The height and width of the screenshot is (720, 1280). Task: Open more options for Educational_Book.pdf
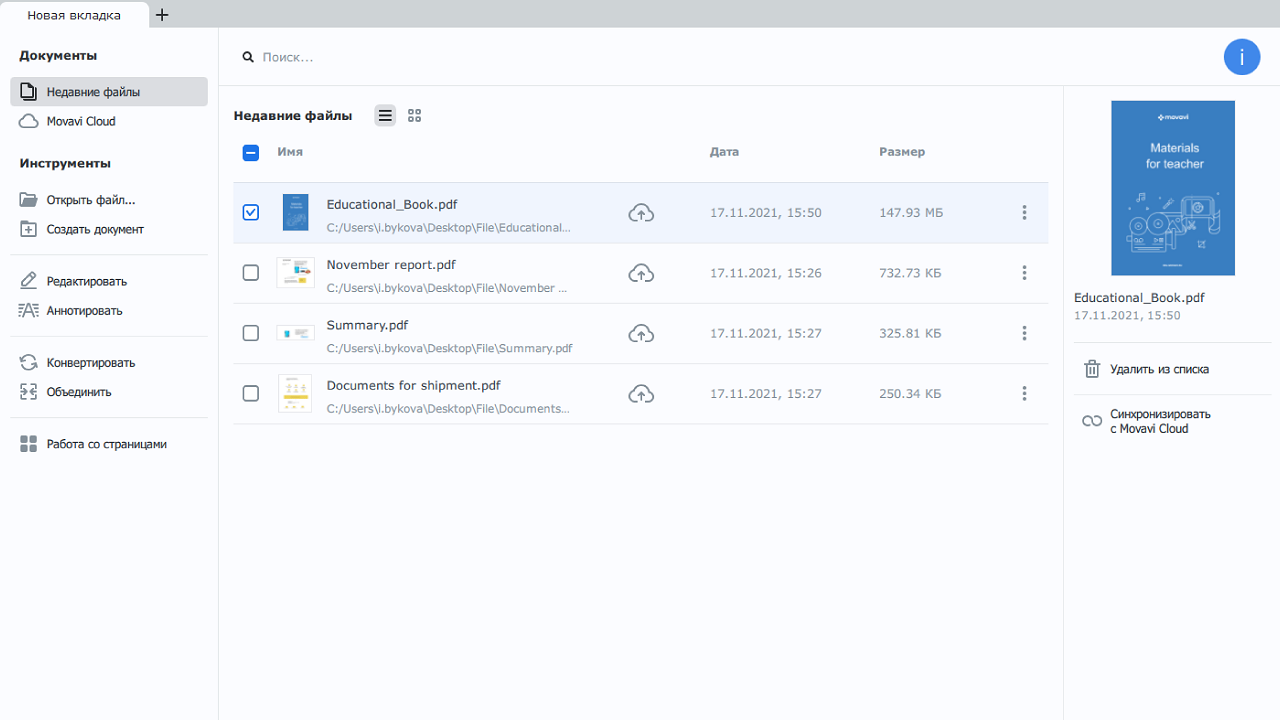[1024, 212]
